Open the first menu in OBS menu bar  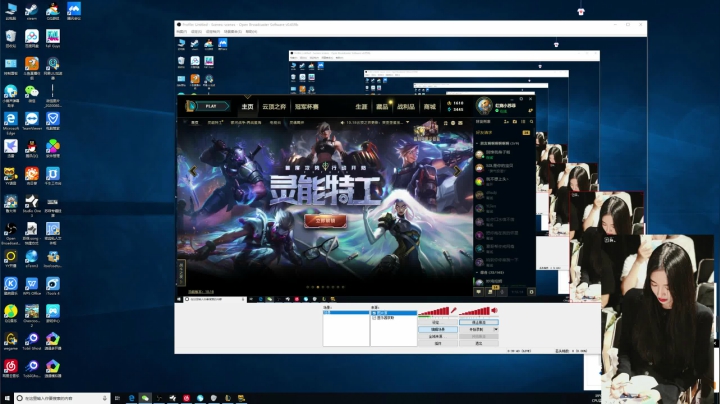[181, 32]
